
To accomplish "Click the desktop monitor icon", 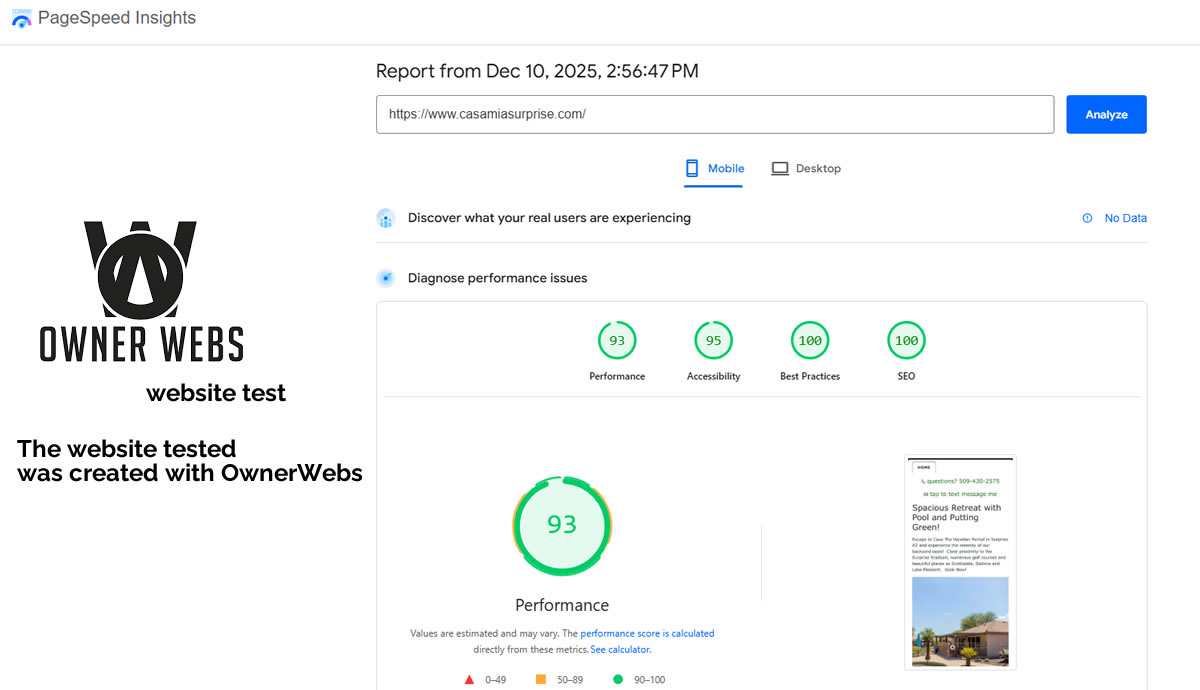I will click(x=780, y=169).
